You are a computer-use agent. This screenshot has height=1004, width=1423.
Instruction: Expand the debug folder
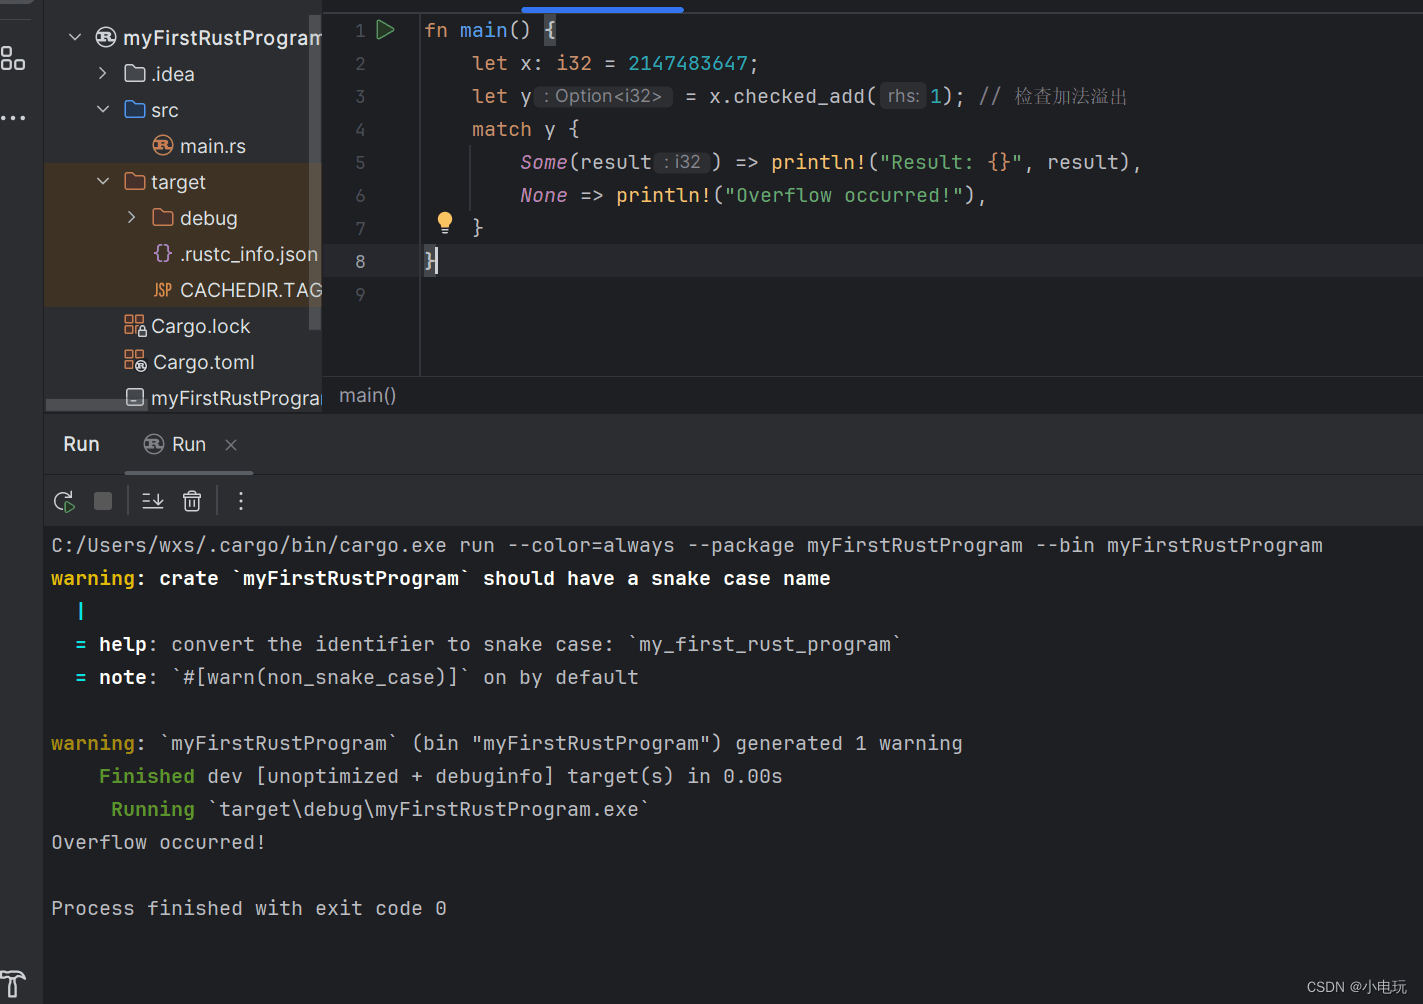point(131,218)
